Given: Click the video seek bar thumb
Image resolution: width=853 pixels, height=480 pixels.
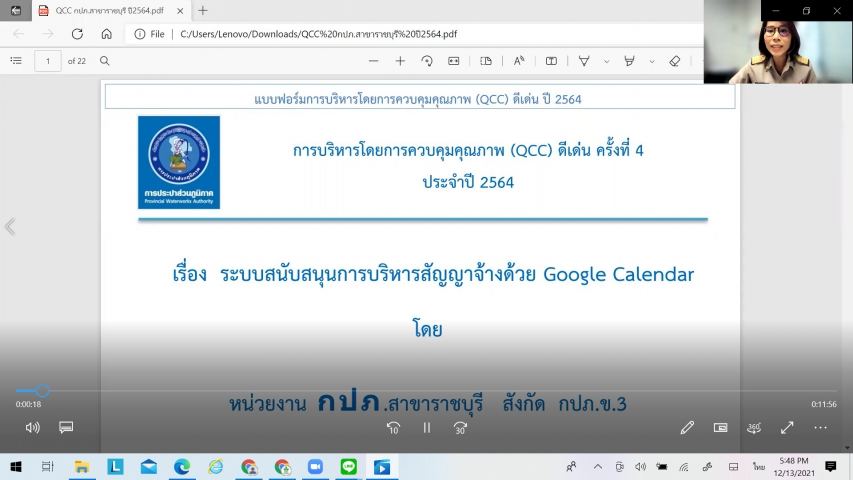Looking at the screenshot, I should (42, 390).
